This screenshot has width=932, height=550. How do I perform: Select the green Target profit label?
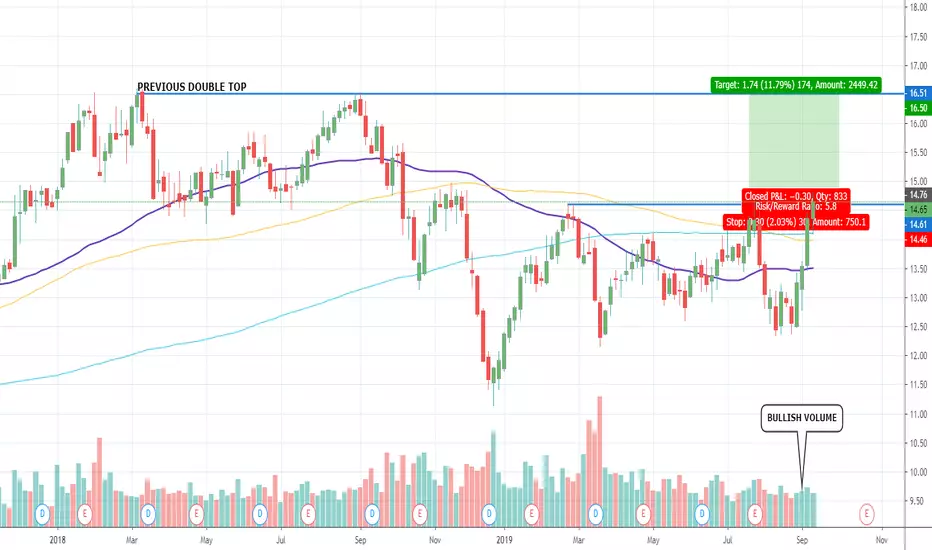[796, 85]
